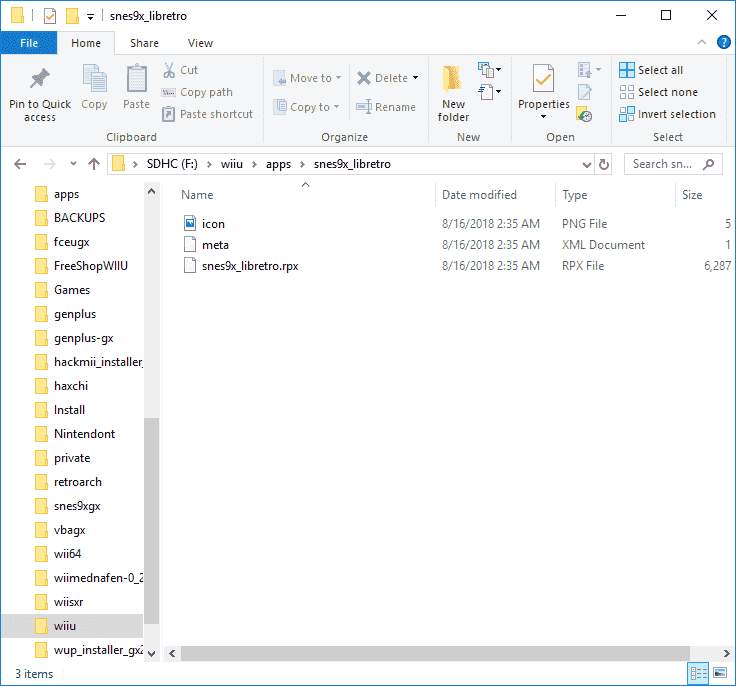738x687 pixels.
Task: Click Pin to Quick access icon
Action: (x=40, y=79)
